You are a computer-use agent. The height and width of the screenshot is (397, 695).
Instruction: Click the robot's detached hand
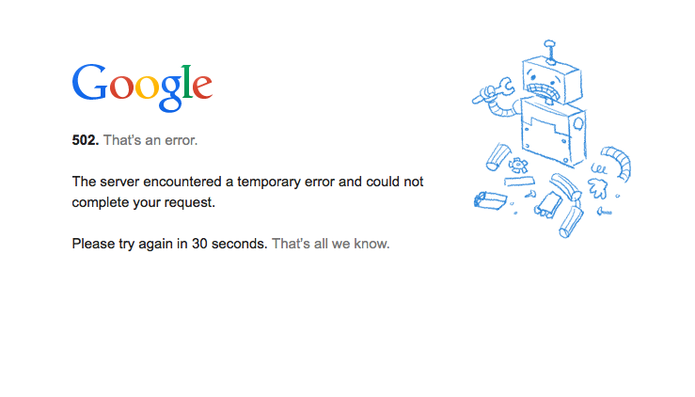598,188
